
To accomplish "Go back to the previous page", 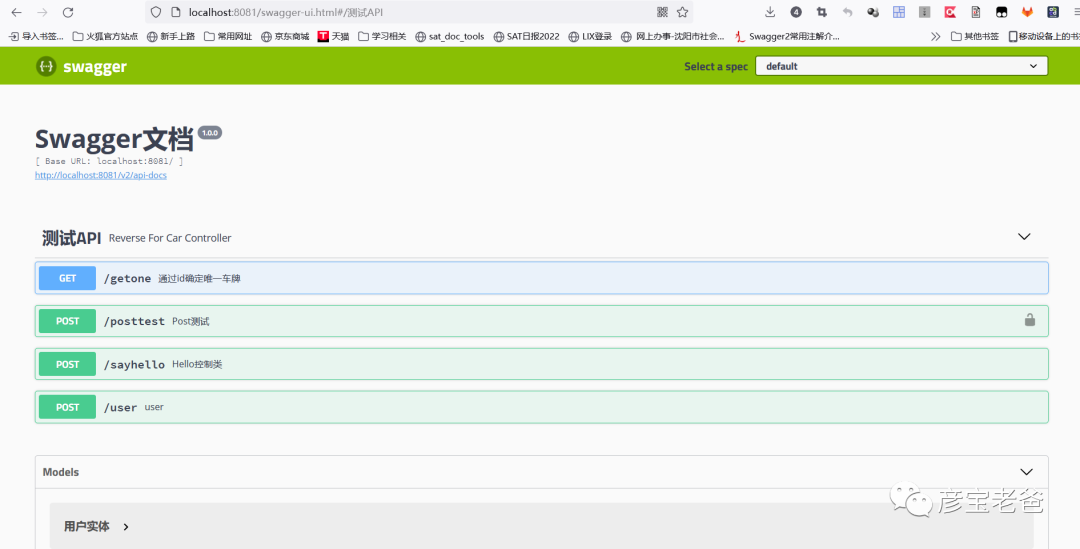I will pyautogui.click(x=17, y=12).
